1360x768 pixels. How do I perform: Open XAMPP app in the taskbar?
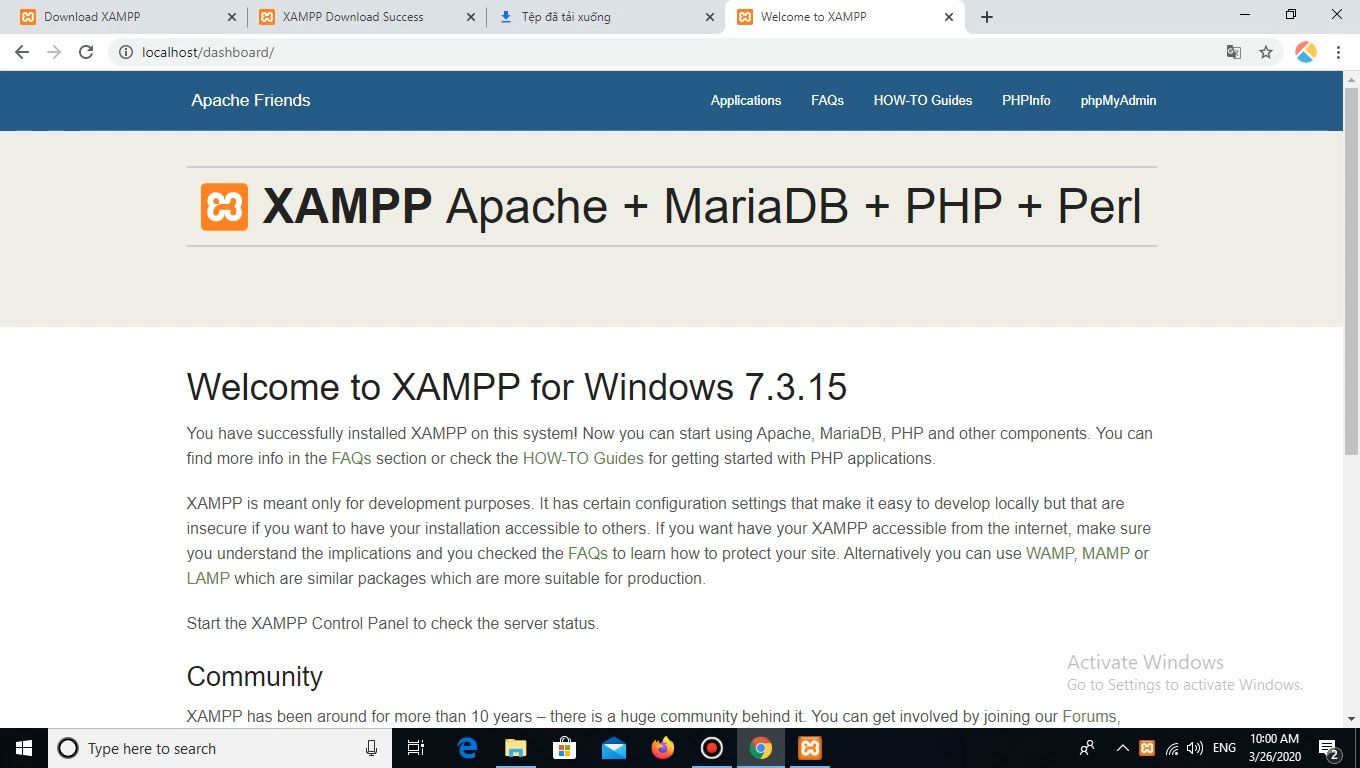[x=810, y=748]
